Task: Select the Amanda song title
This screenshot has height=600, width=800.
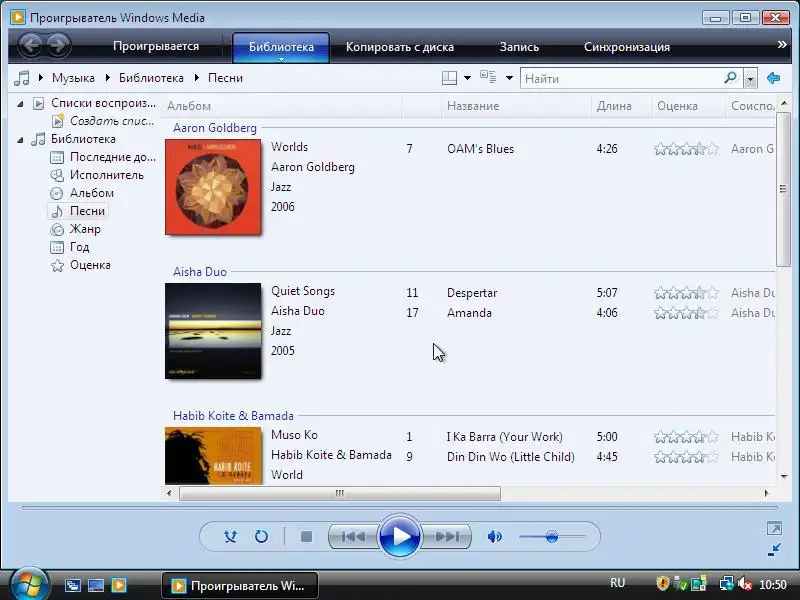Action: coord(469,313)
